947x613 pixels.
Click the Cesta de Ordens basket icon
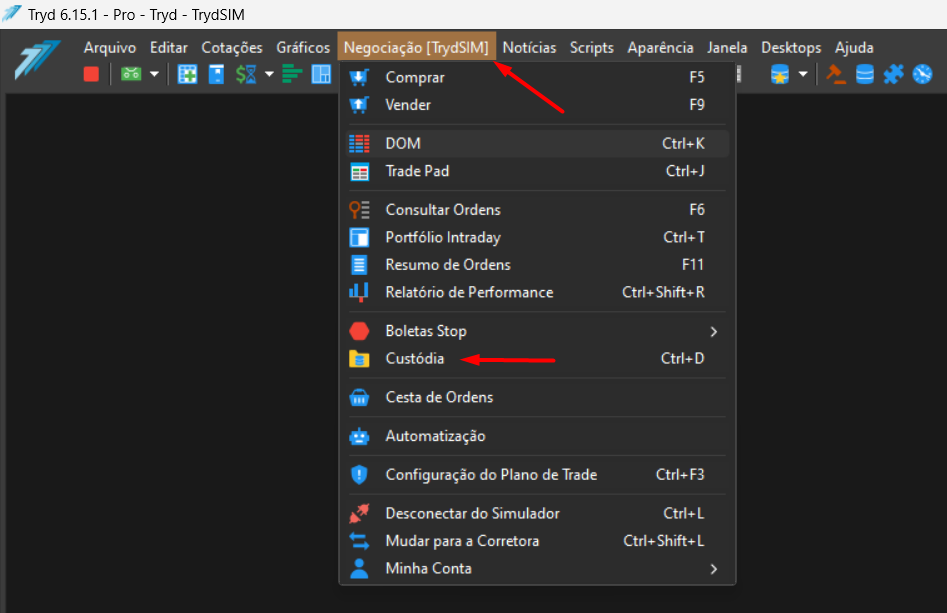(x=359, y=397)
